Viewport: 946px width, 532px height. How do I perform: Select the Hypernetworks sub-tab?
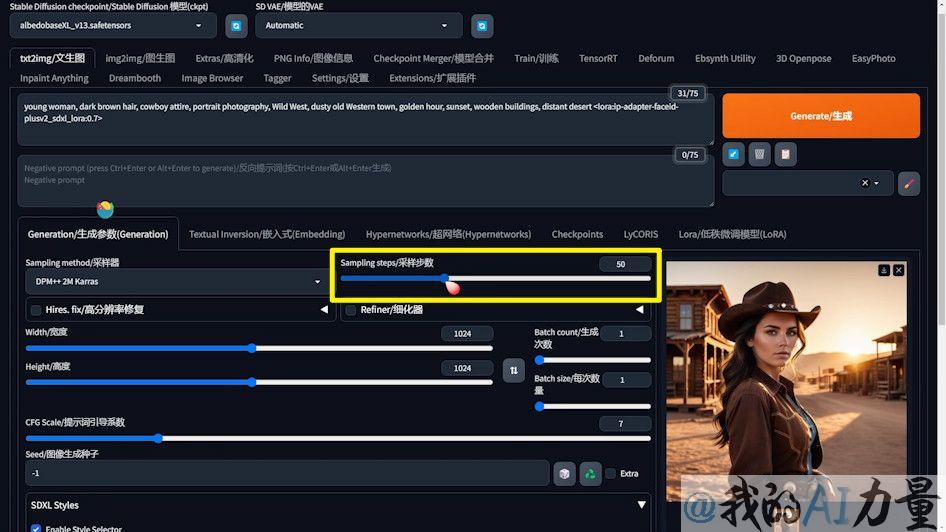448,234
